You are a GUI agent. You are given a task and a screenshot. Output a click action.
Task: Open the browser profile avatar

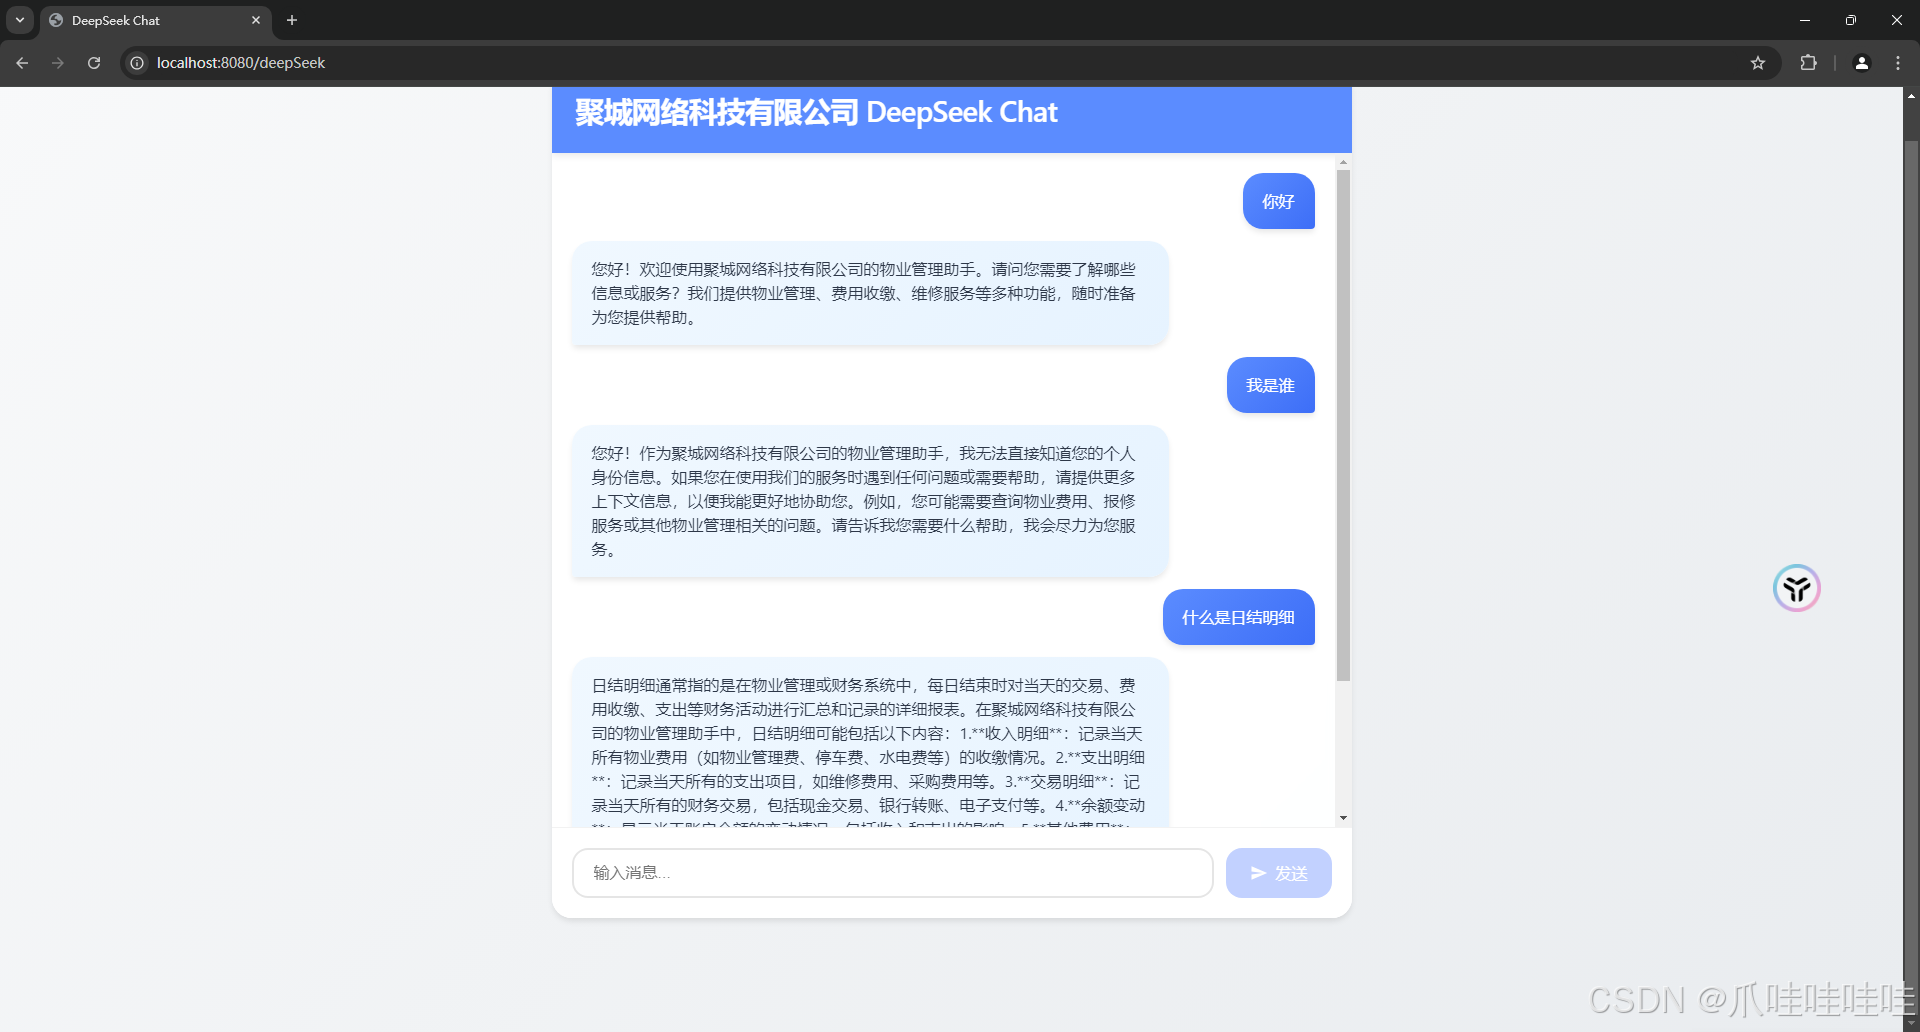point(1862,63)
